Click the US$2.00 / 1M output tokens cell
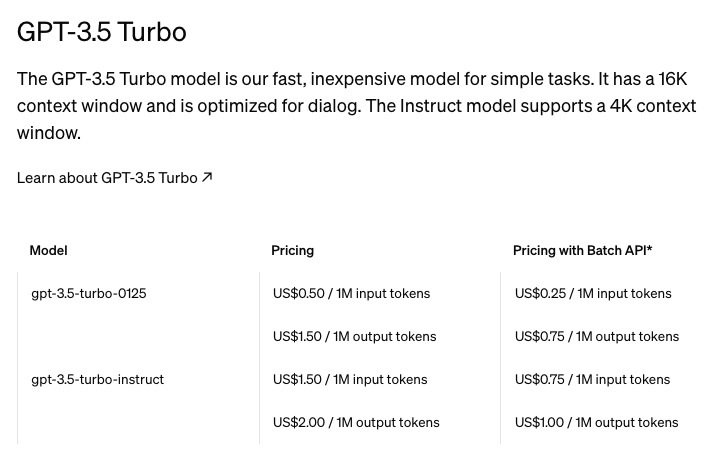Viewport: 725px width, 453px height. point(356,422)
